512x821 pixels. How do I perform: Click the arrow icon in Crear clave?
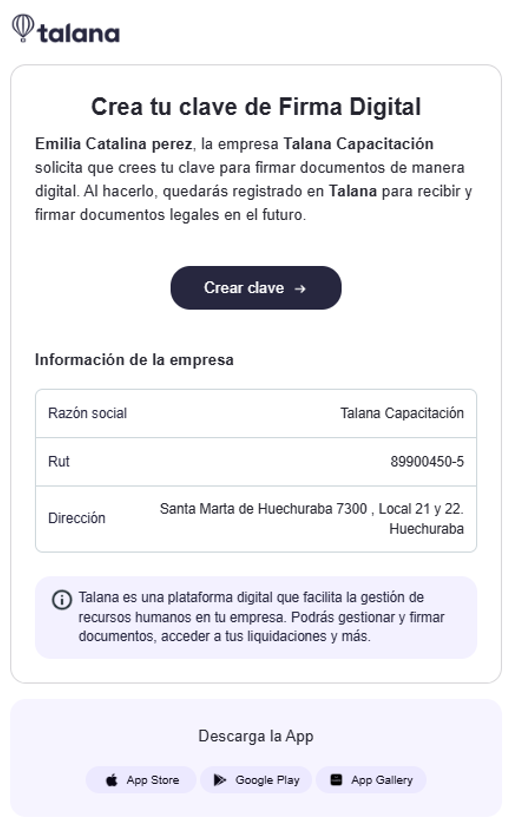pyautogui.click(x=300, y=289)
